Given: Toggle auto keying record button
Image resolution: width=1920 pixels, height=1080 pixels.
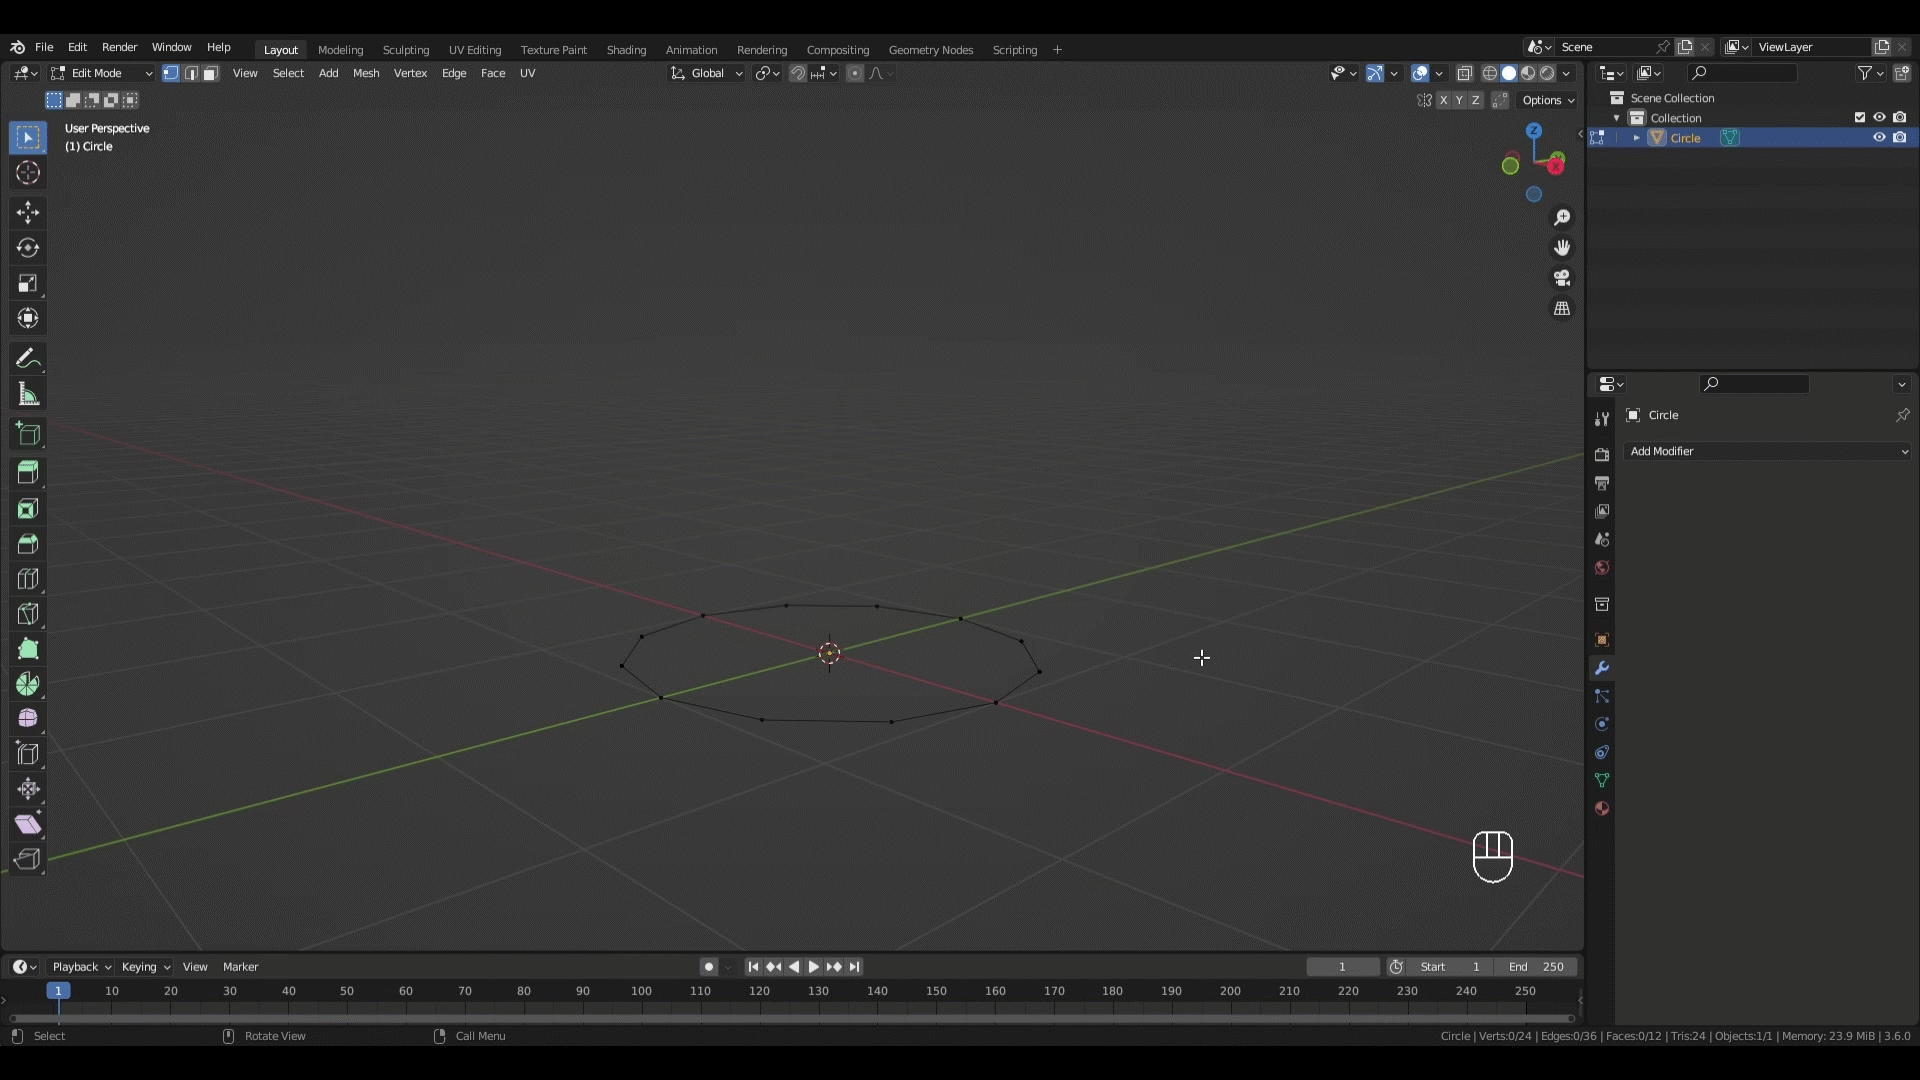Looking at the screenshot, I should tap(709, 967).
